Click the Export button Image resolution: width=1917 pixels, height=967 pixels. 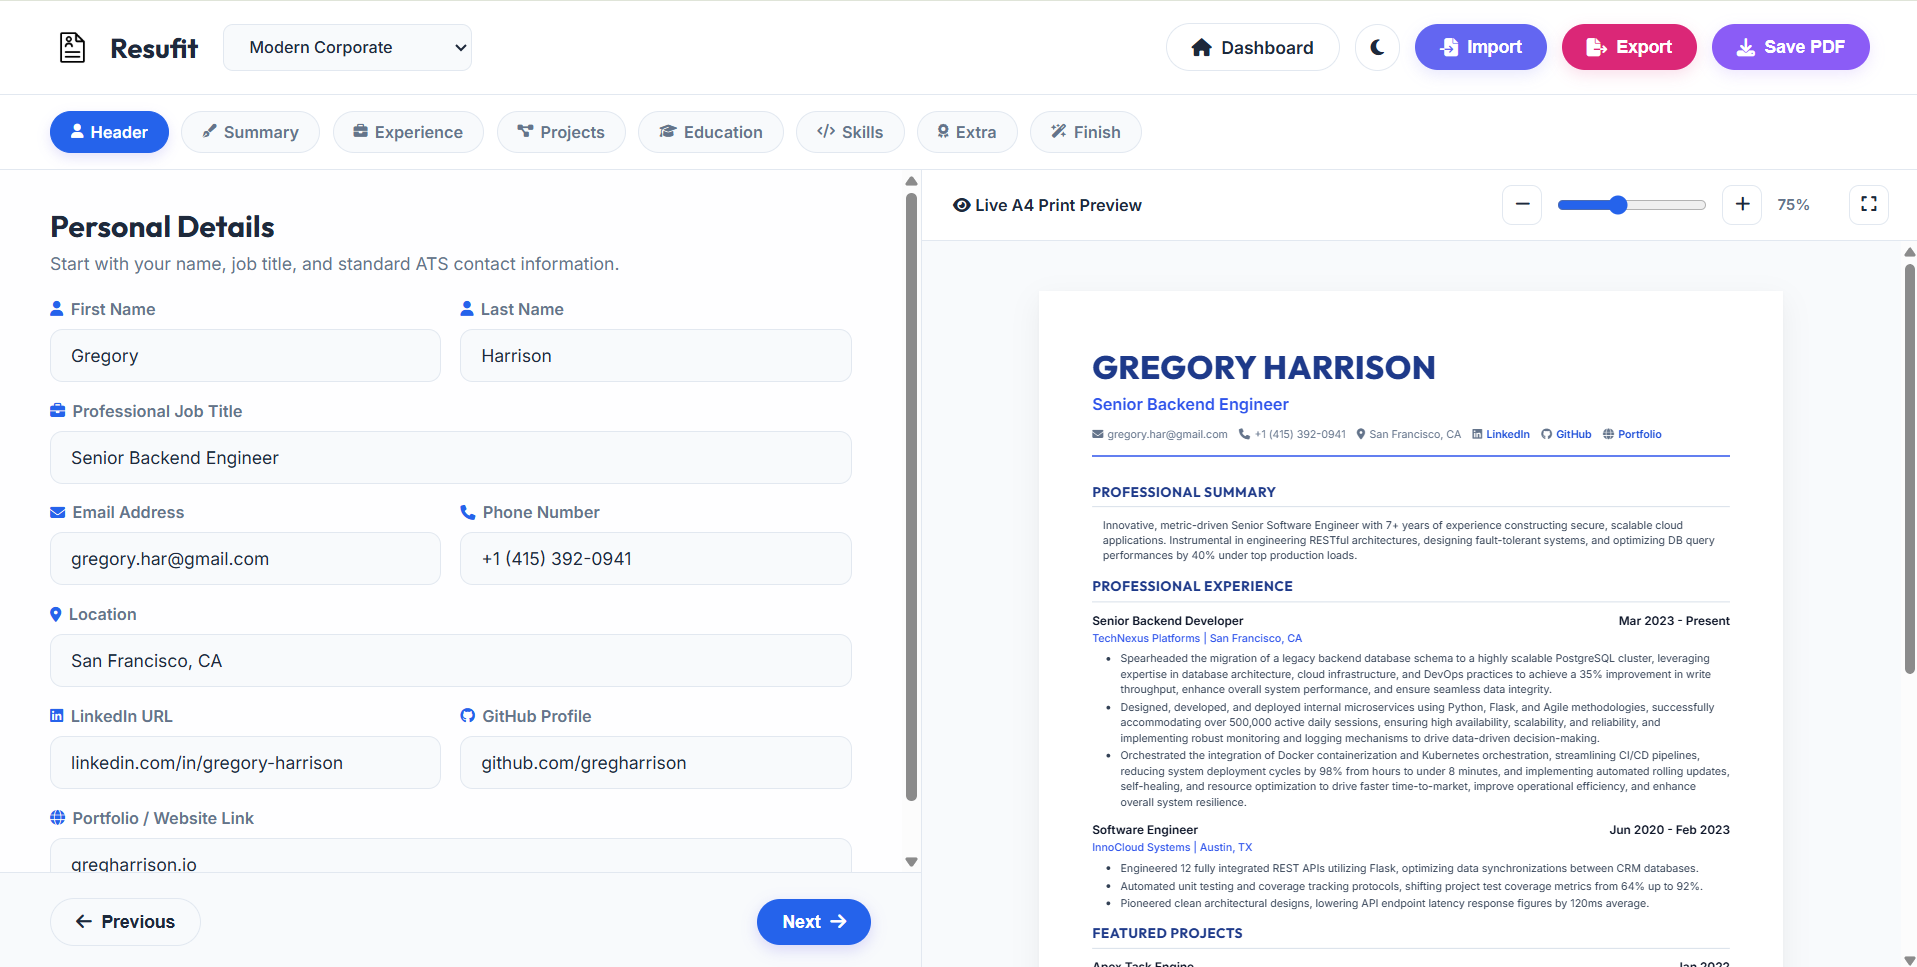(x=1629, y=47)
